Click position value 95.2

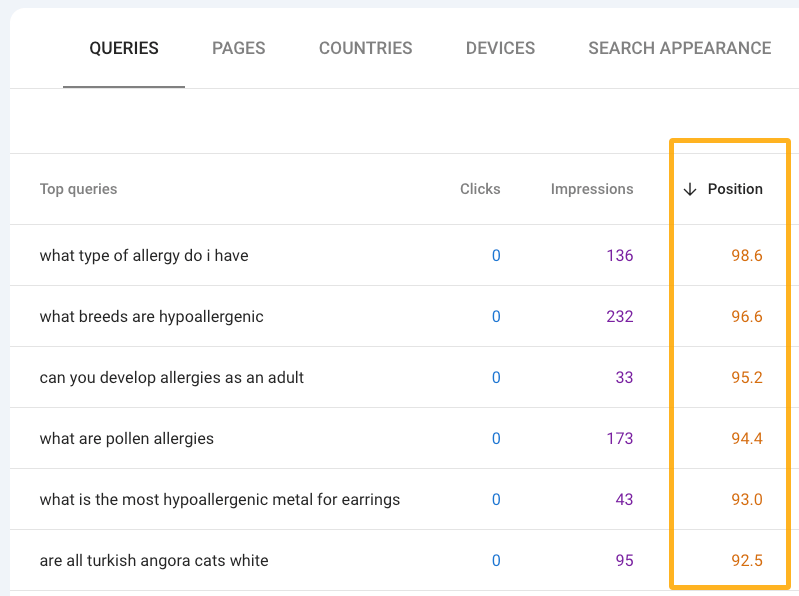pyautogui.click(x=747, y=377)
